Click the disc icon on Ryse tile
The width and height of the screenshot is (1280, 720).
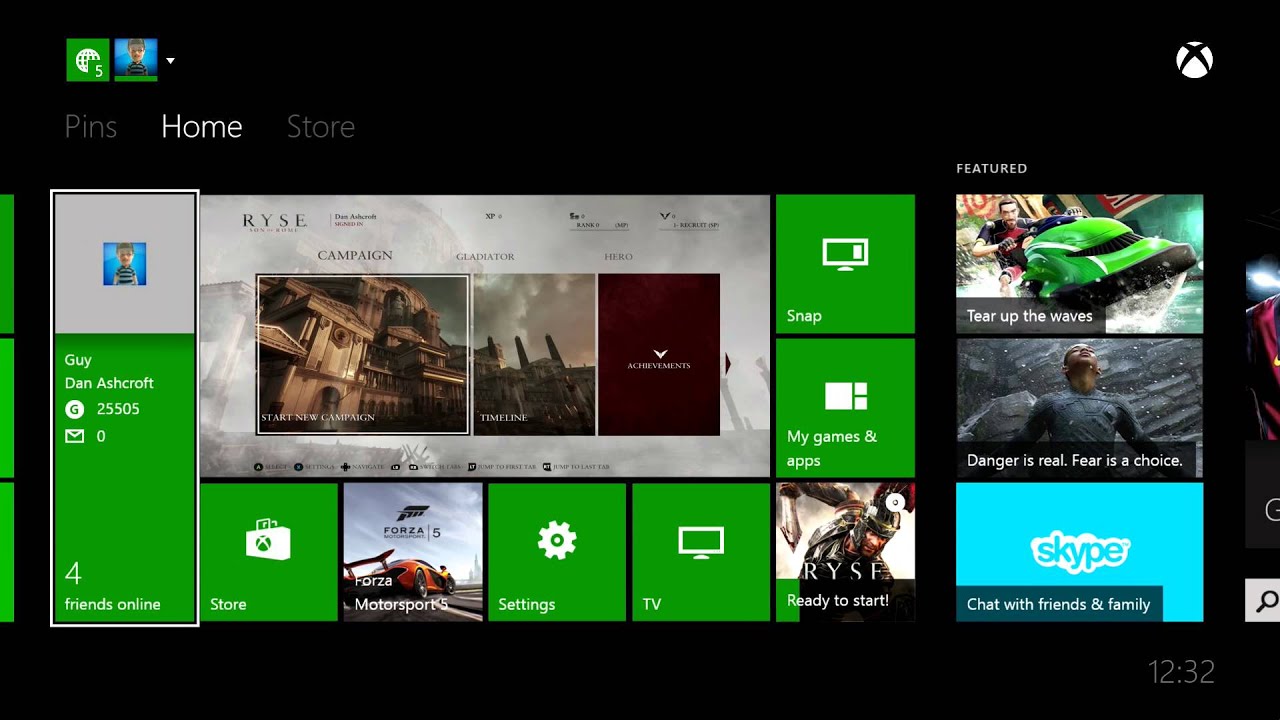click(x=896, y=502)
